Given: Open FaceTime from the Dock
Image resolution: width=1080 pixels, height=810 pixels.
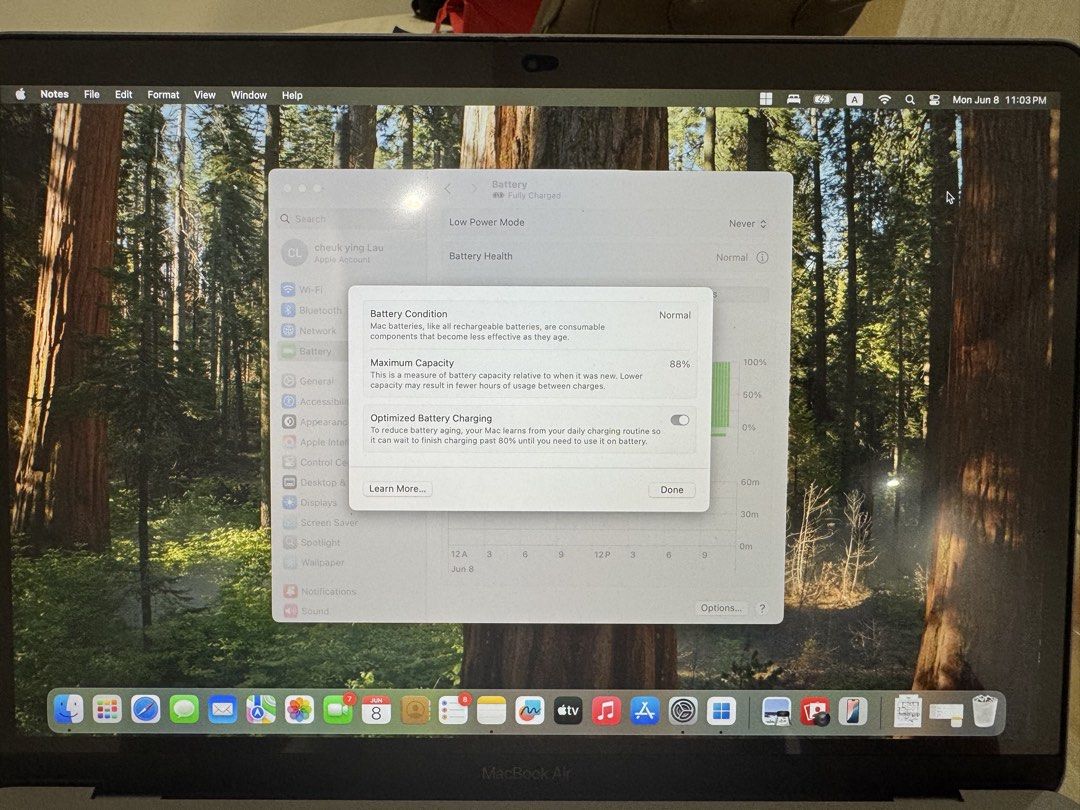Looking at the screenshot, I should [x=338, y=709].
